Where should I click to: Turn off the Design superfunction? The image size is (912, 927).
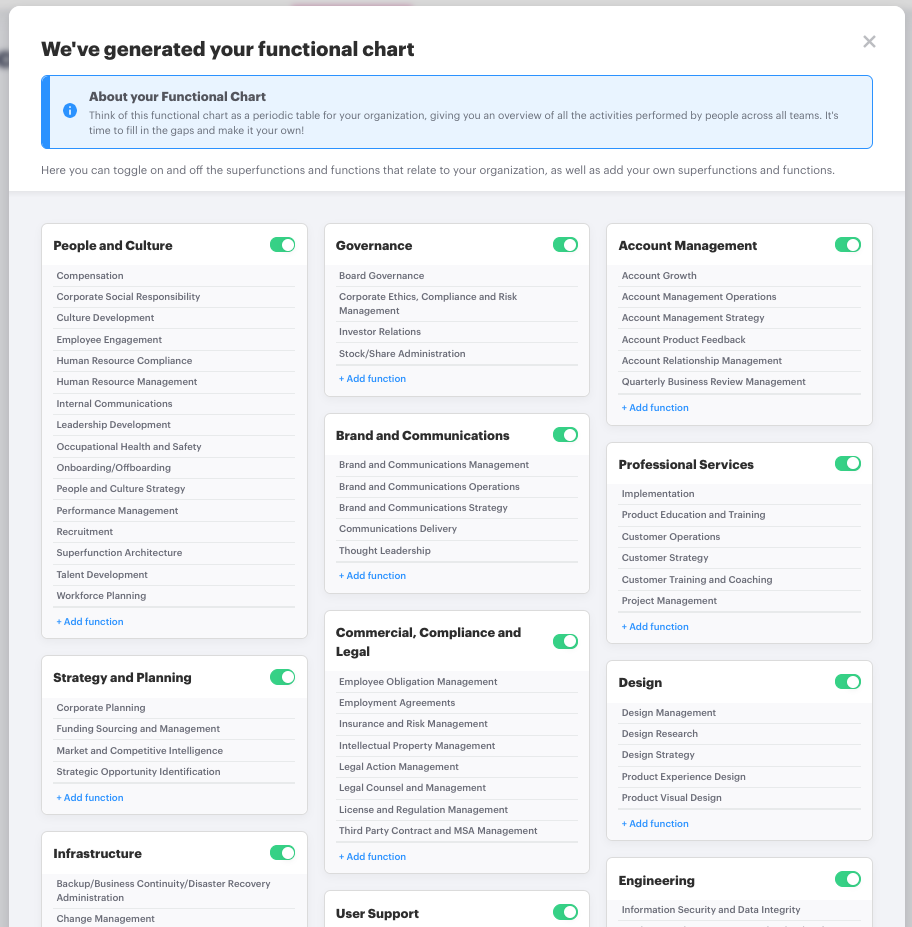coord(848,681)
